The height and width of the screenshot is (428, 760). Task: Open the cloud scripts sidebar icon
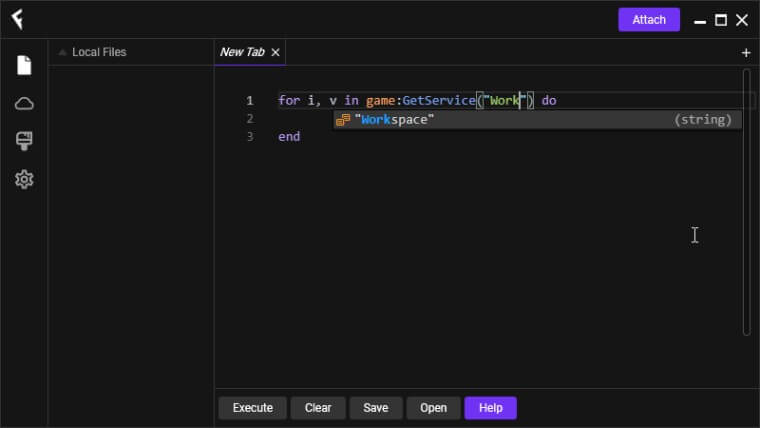tap(24, 104)
